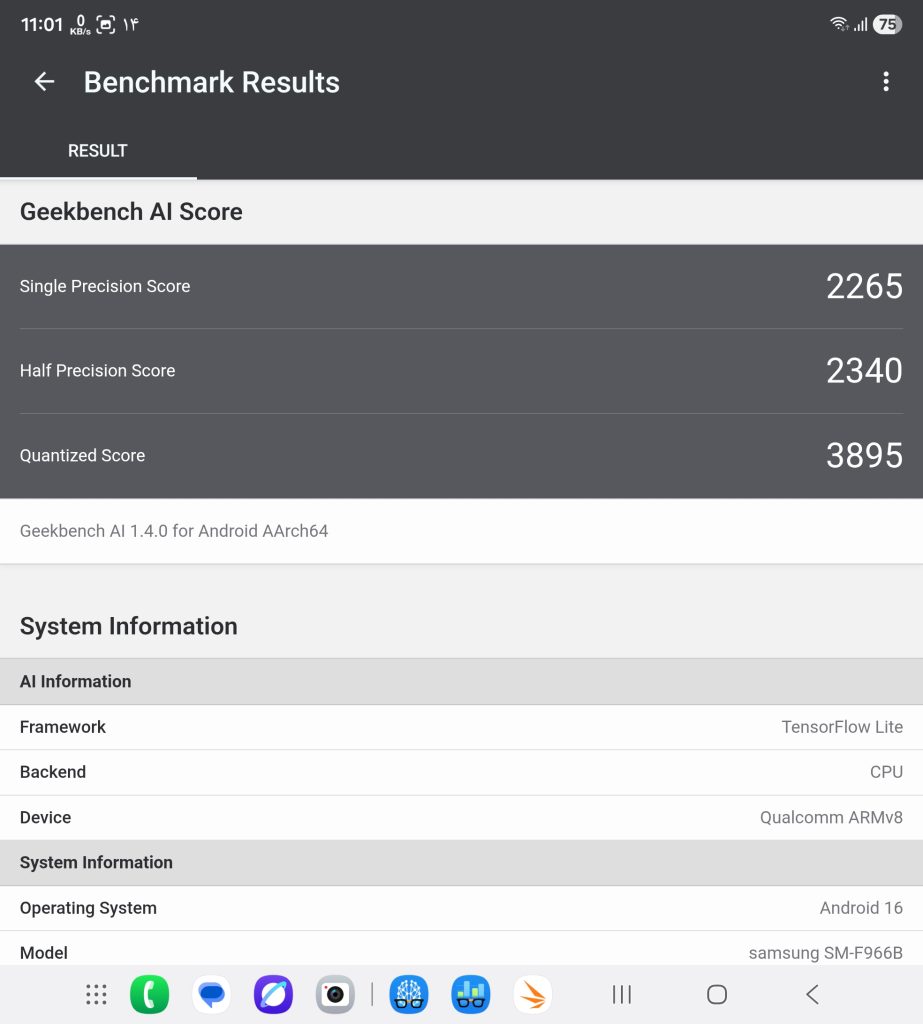Open the Camera app in taskbar
The image size is (923, 1024).
coord(335,995)
